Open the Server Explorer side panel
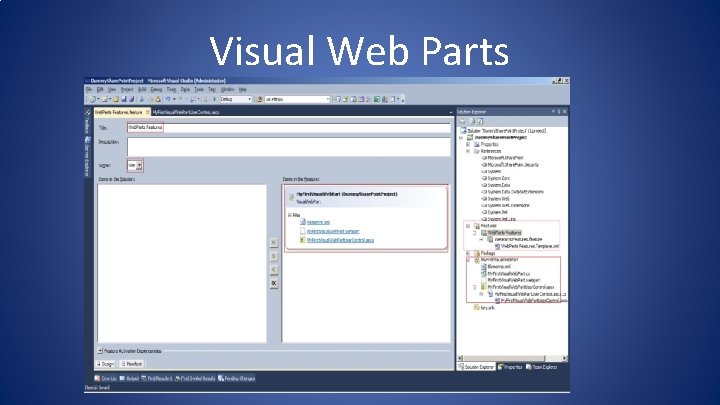Viewport: 720px width, 405px height. click(x=87, y=157)
